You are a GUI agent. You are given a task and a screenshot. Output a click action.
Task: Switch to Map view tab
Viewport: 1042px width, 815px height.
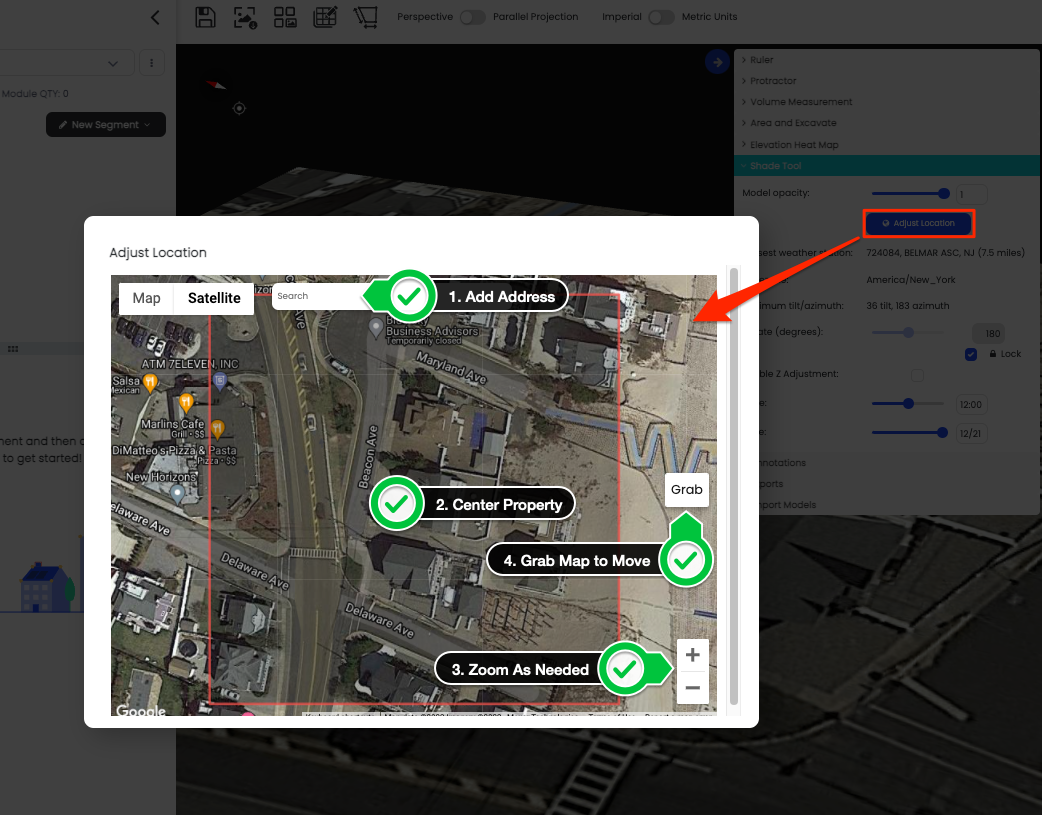click(x=146, y=298)
